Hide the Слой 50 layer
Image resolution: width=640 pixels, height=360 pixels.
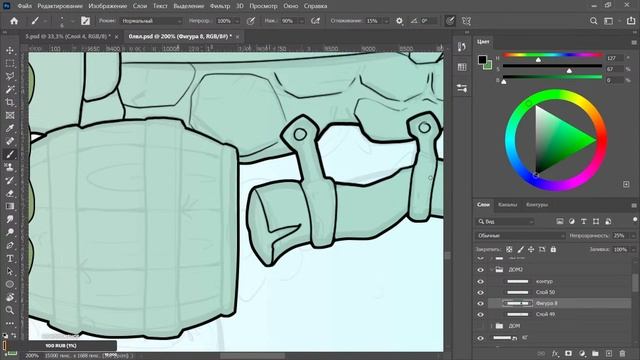point(480,292)
